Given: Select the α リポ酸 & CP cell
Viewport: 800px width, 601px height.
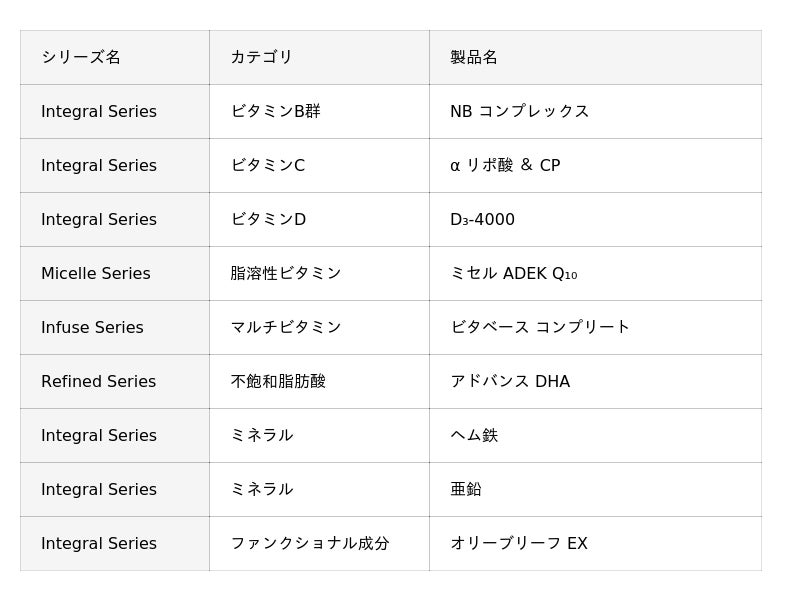Looking at the screenshot, I should click(595, 165).
